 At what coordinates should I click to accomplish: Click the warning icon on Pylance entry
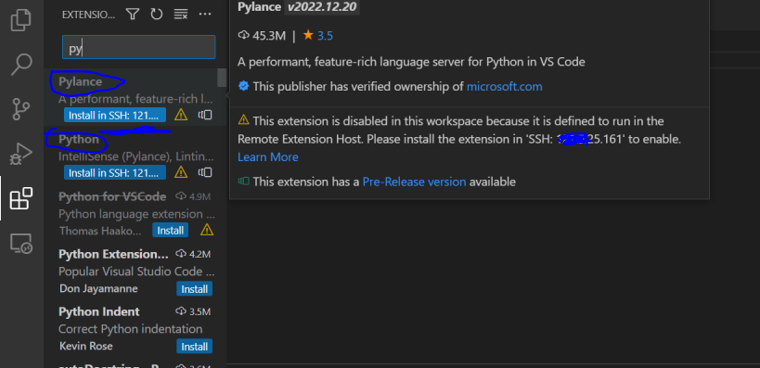click(x=181, y=115)
